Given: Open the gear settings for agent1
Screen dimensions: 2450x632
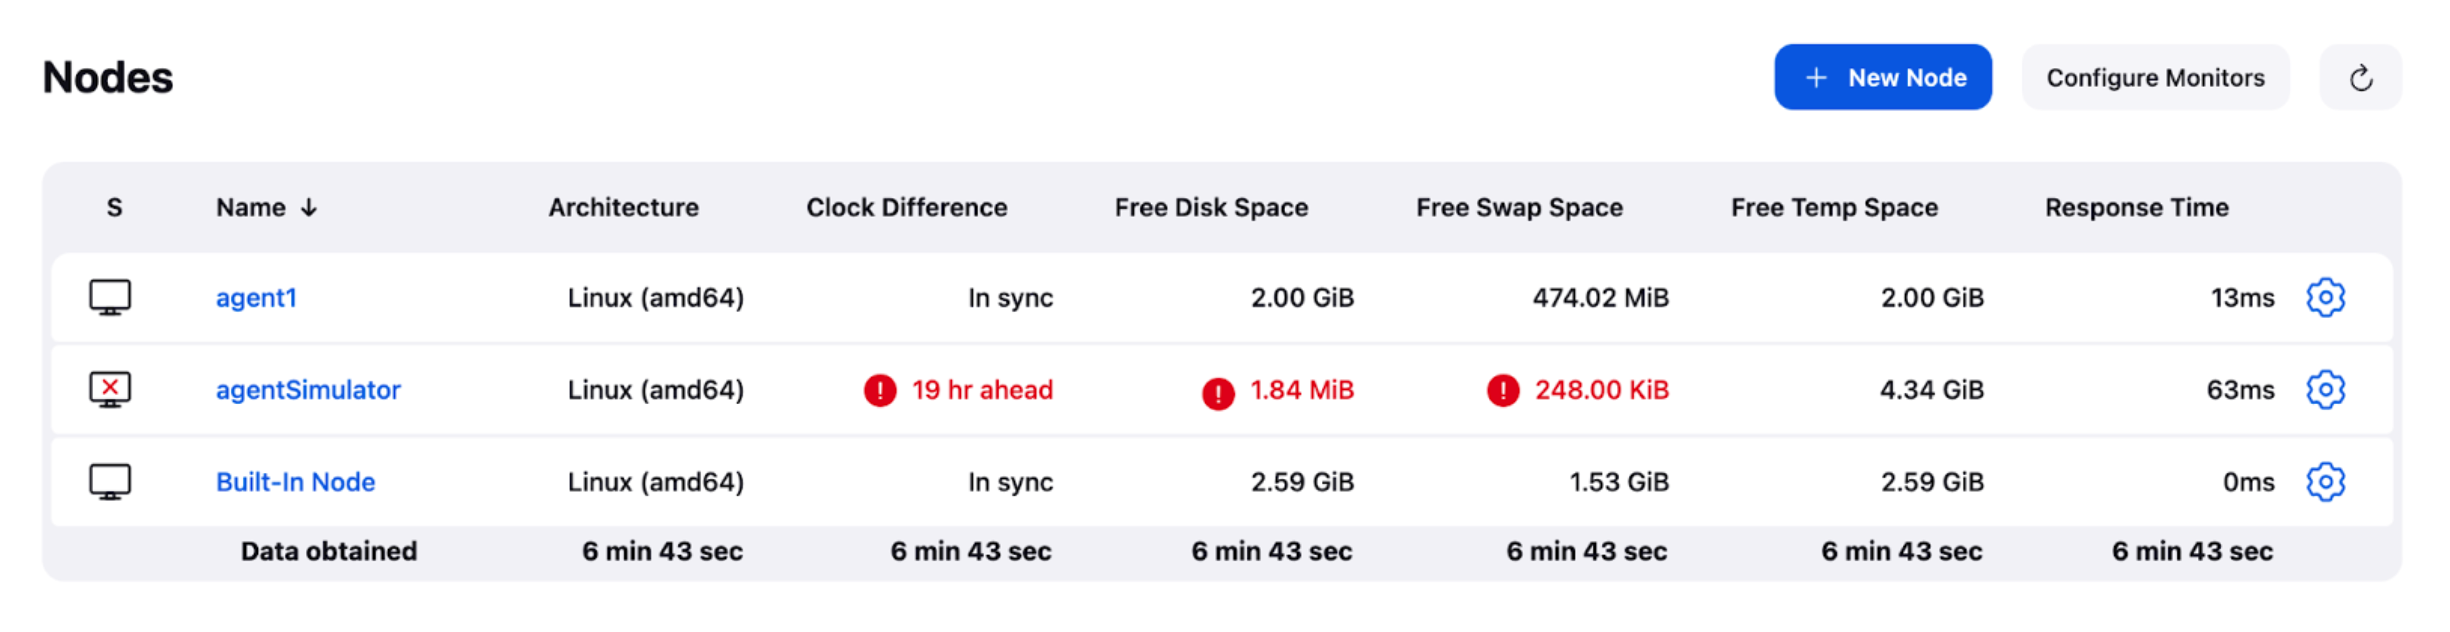Looking at the screenshot, I should pyautogui.click(x=2325, y=297).
